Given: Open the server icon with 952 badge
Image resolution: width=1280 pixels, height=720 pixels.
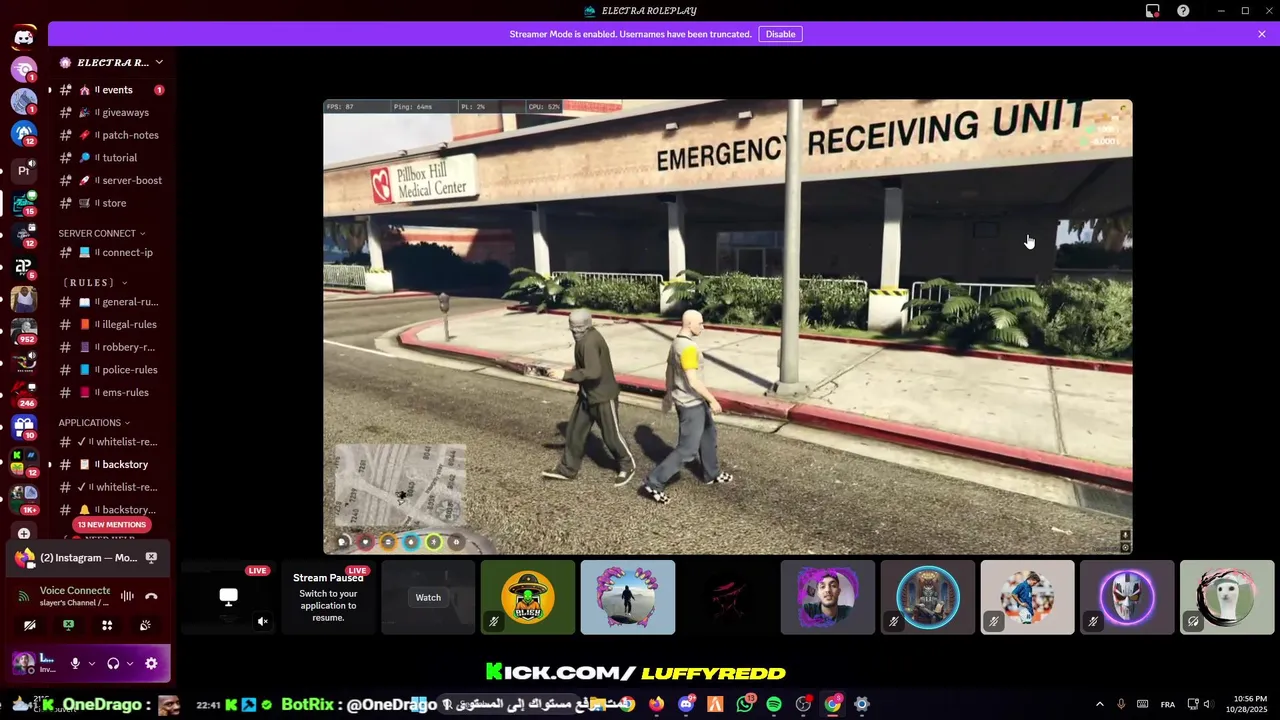Looking at the screenshot, I should pos(24,332).
